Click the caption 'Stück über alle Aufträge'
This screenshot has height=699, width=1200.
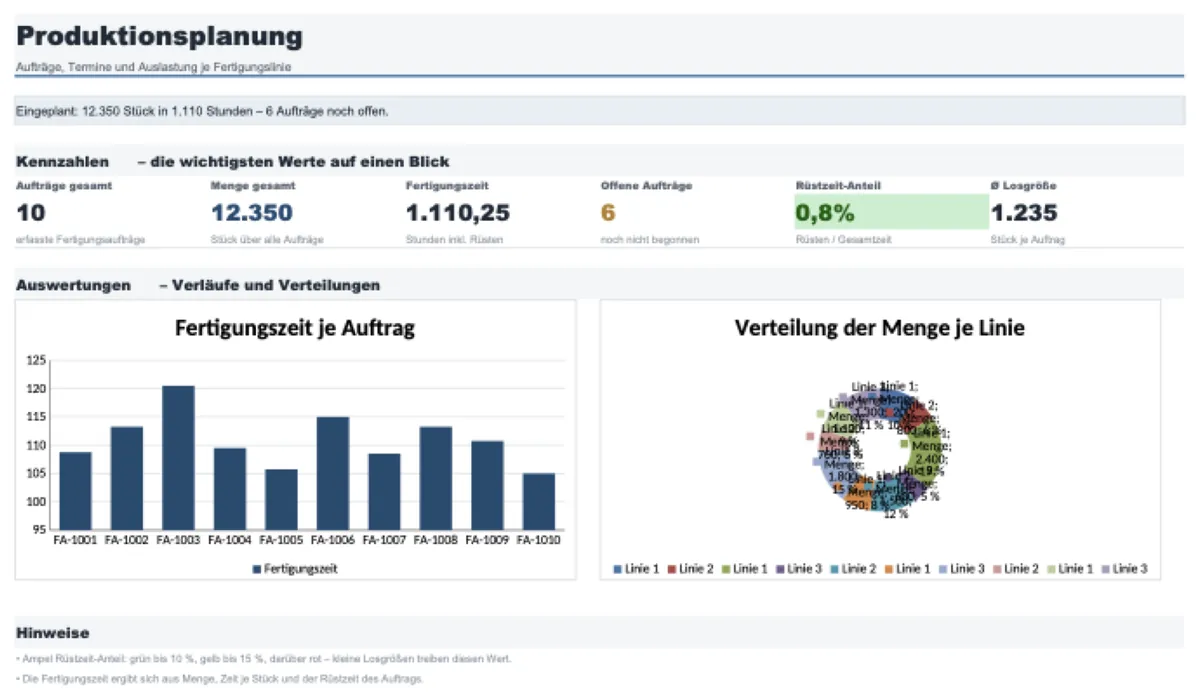coord(267,240)
